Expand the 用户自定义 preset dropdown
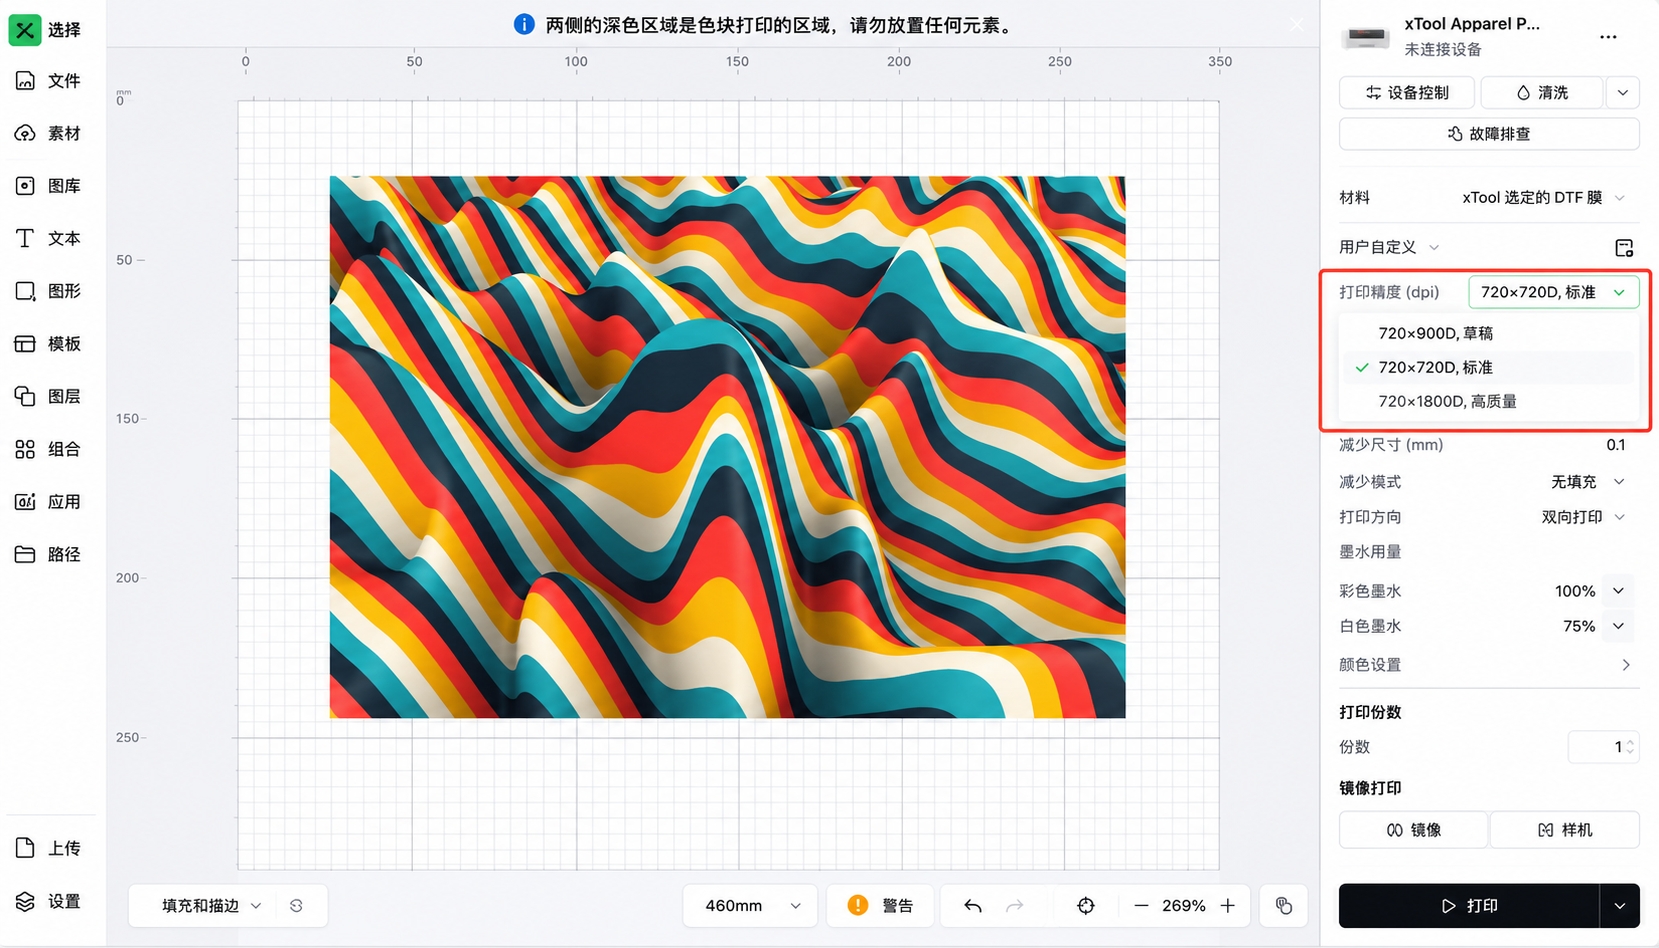Screen dimensions: 1659x948 (1389, 247)
